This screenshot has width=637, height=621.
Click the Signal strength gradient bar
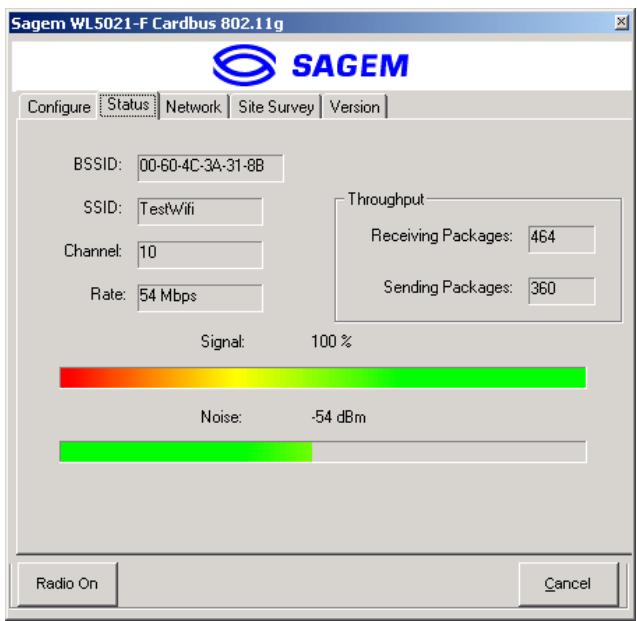click(323, 377)
